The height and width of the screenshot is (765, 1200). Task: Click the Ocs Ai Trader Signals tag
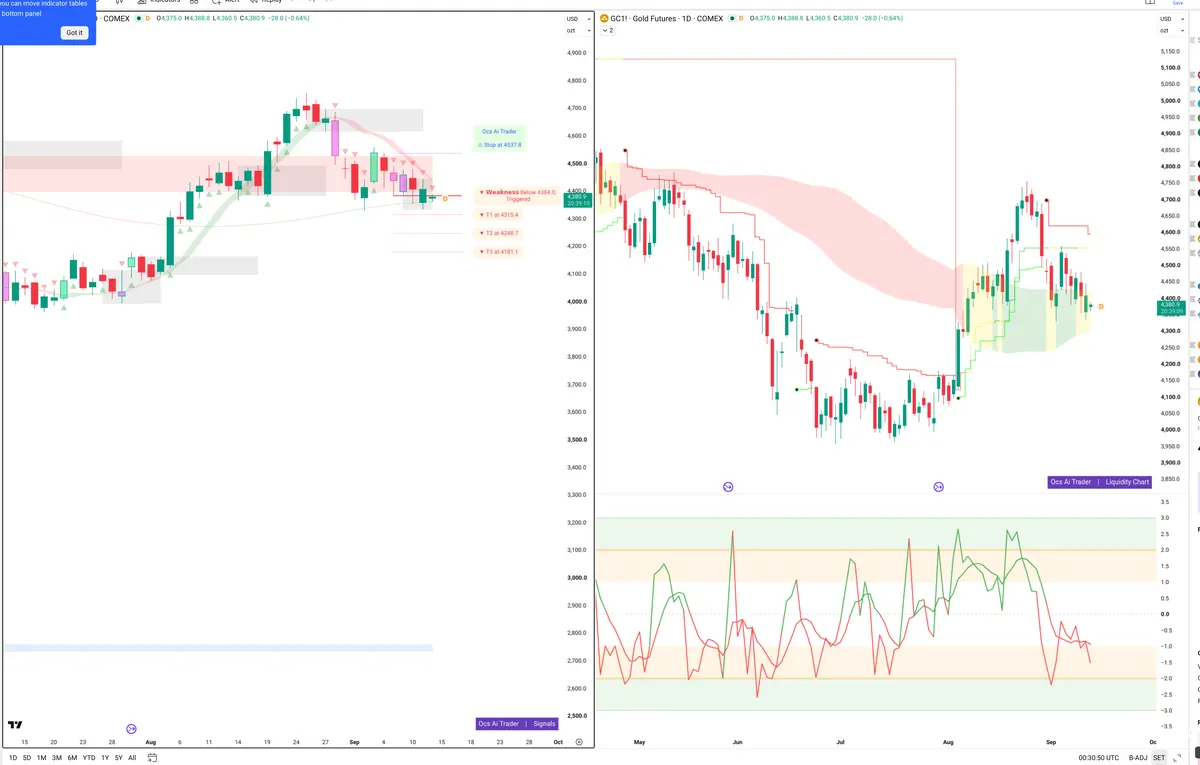click(x=517, y=724)
